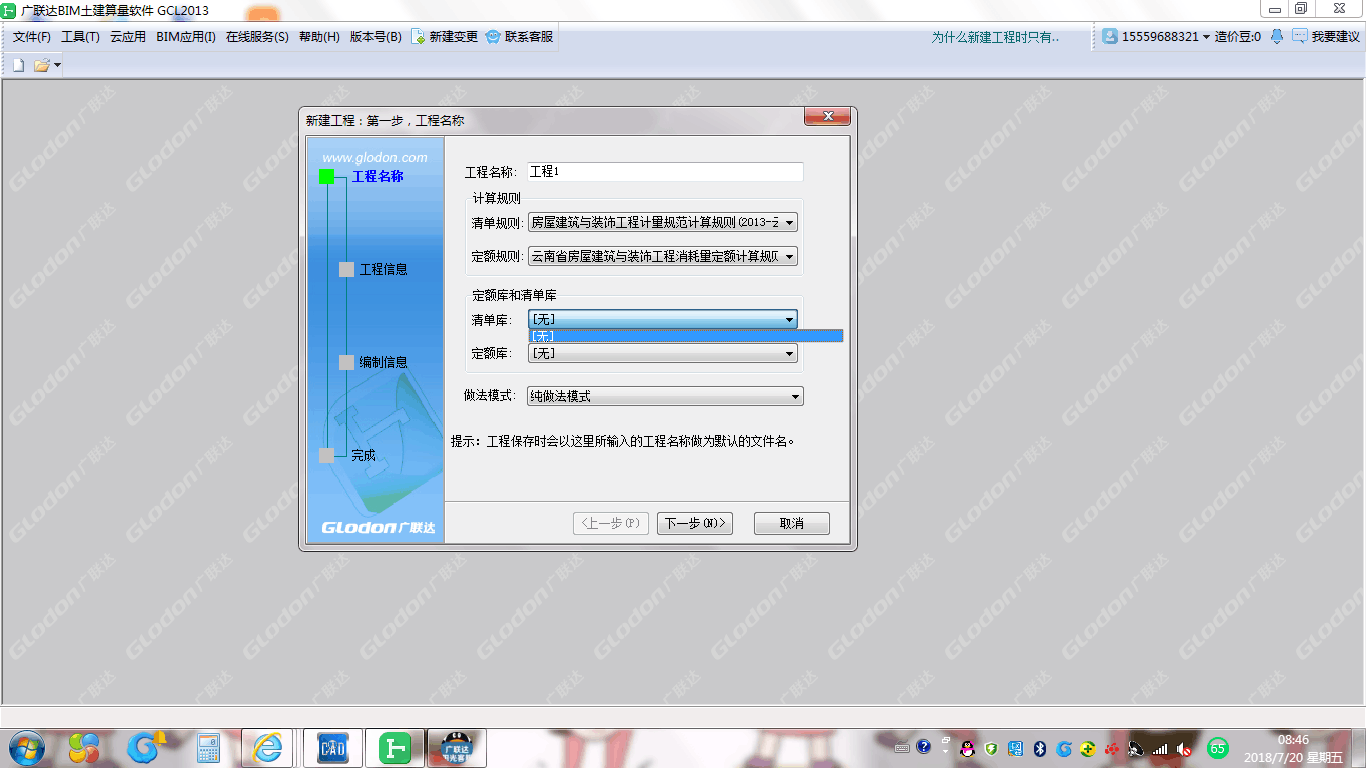Expand the open folder arrow dropdown
1366x768 pixels.
[57, 65]
